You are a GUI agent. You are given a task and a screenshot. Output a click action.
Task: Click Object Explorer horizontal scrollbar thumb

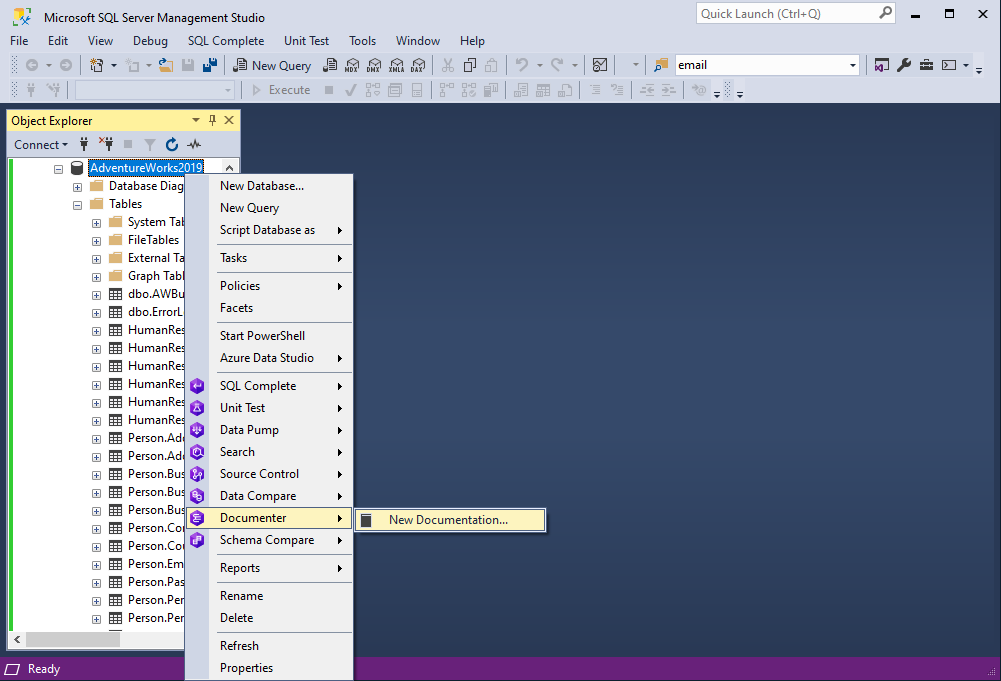pyautogui.click(x=73, y=639)
